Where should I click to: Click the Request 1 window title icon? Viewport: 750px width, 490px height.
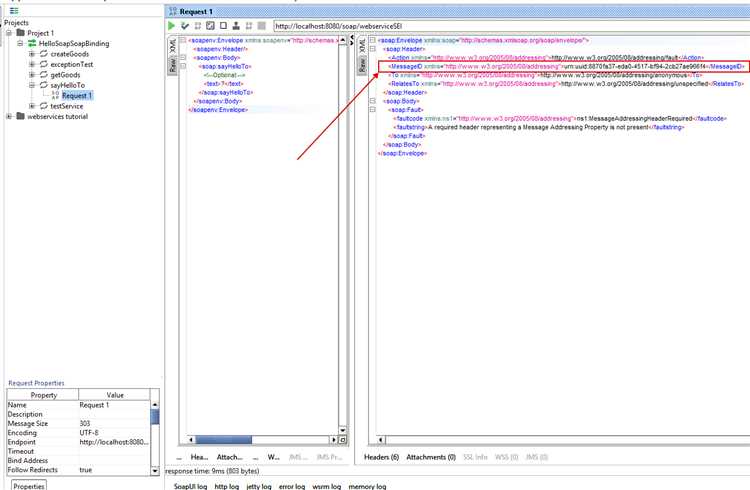pyautogui.click(x=173, y=11)
